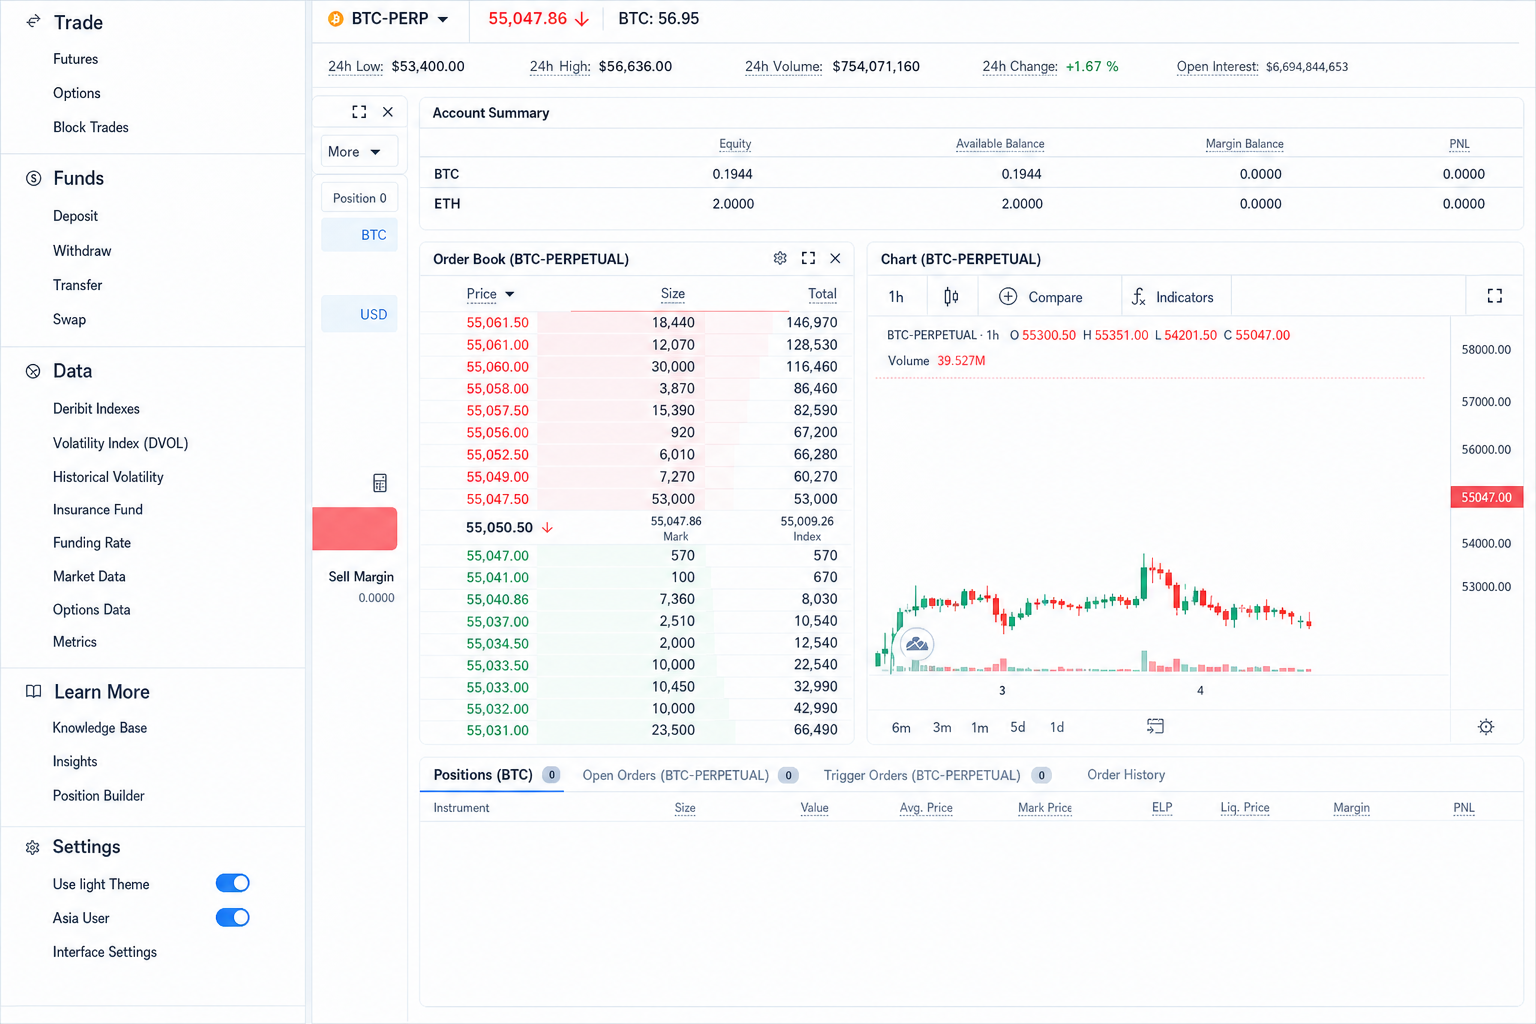Go to Deposit under Funds

(76, 216)
